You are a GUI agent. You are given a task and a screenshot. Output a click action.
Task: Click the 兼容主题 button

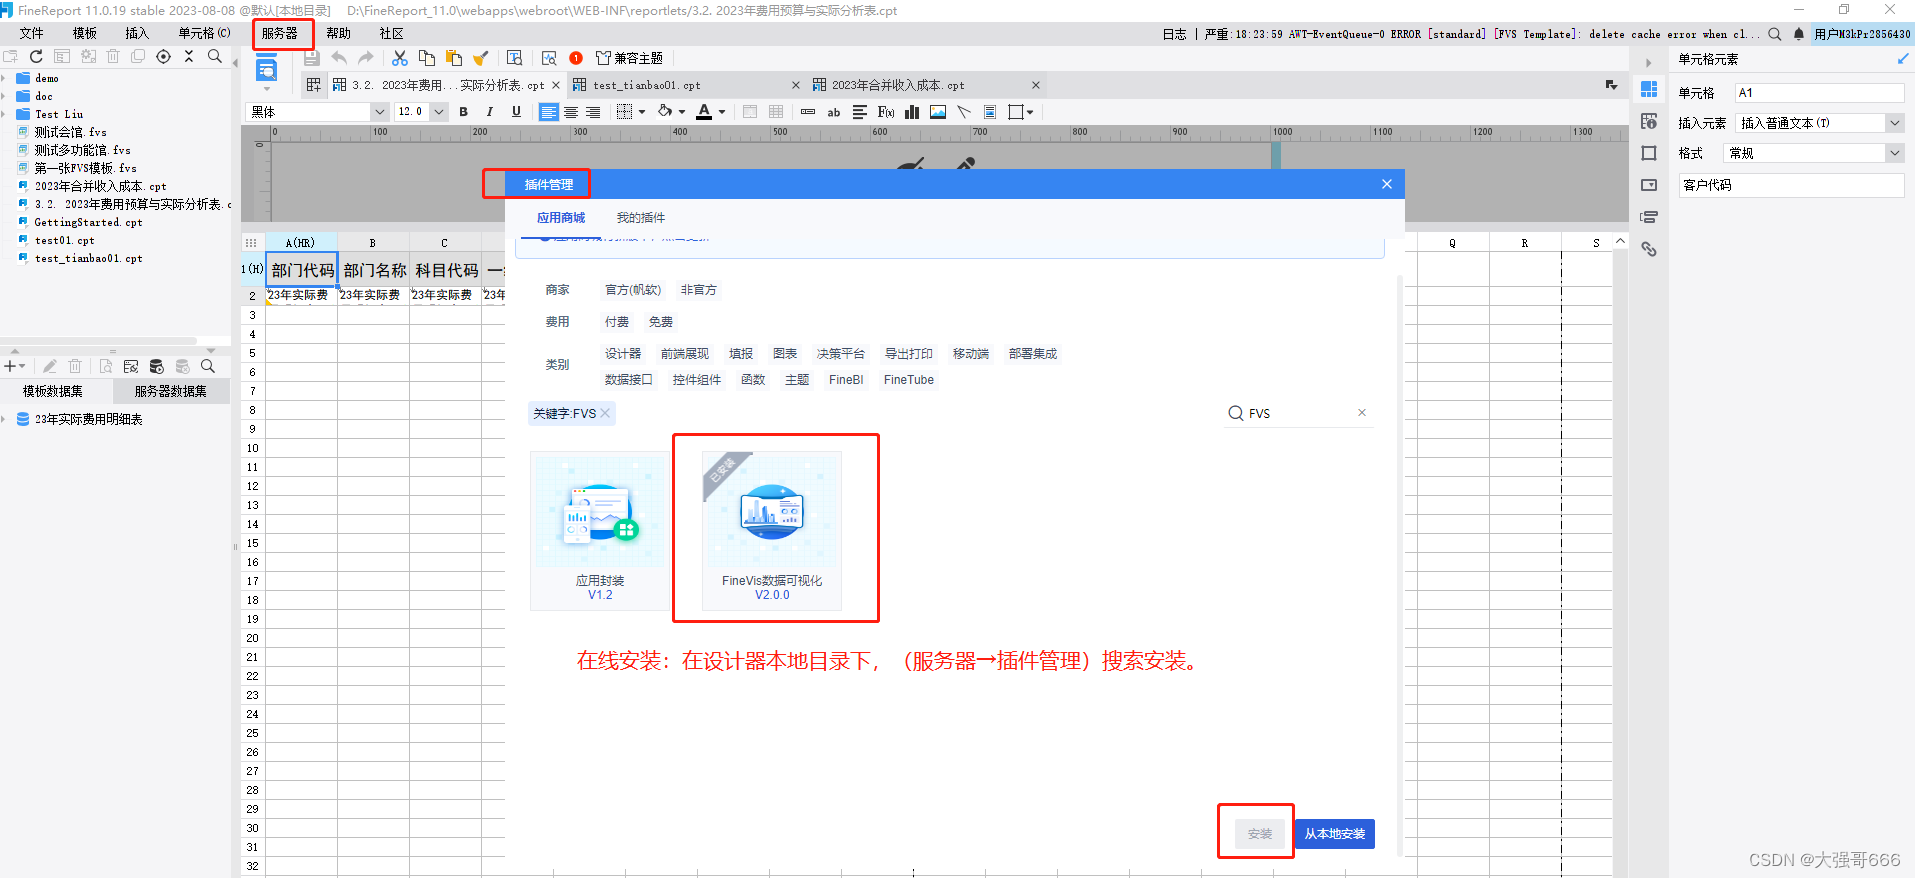point(629,58)
